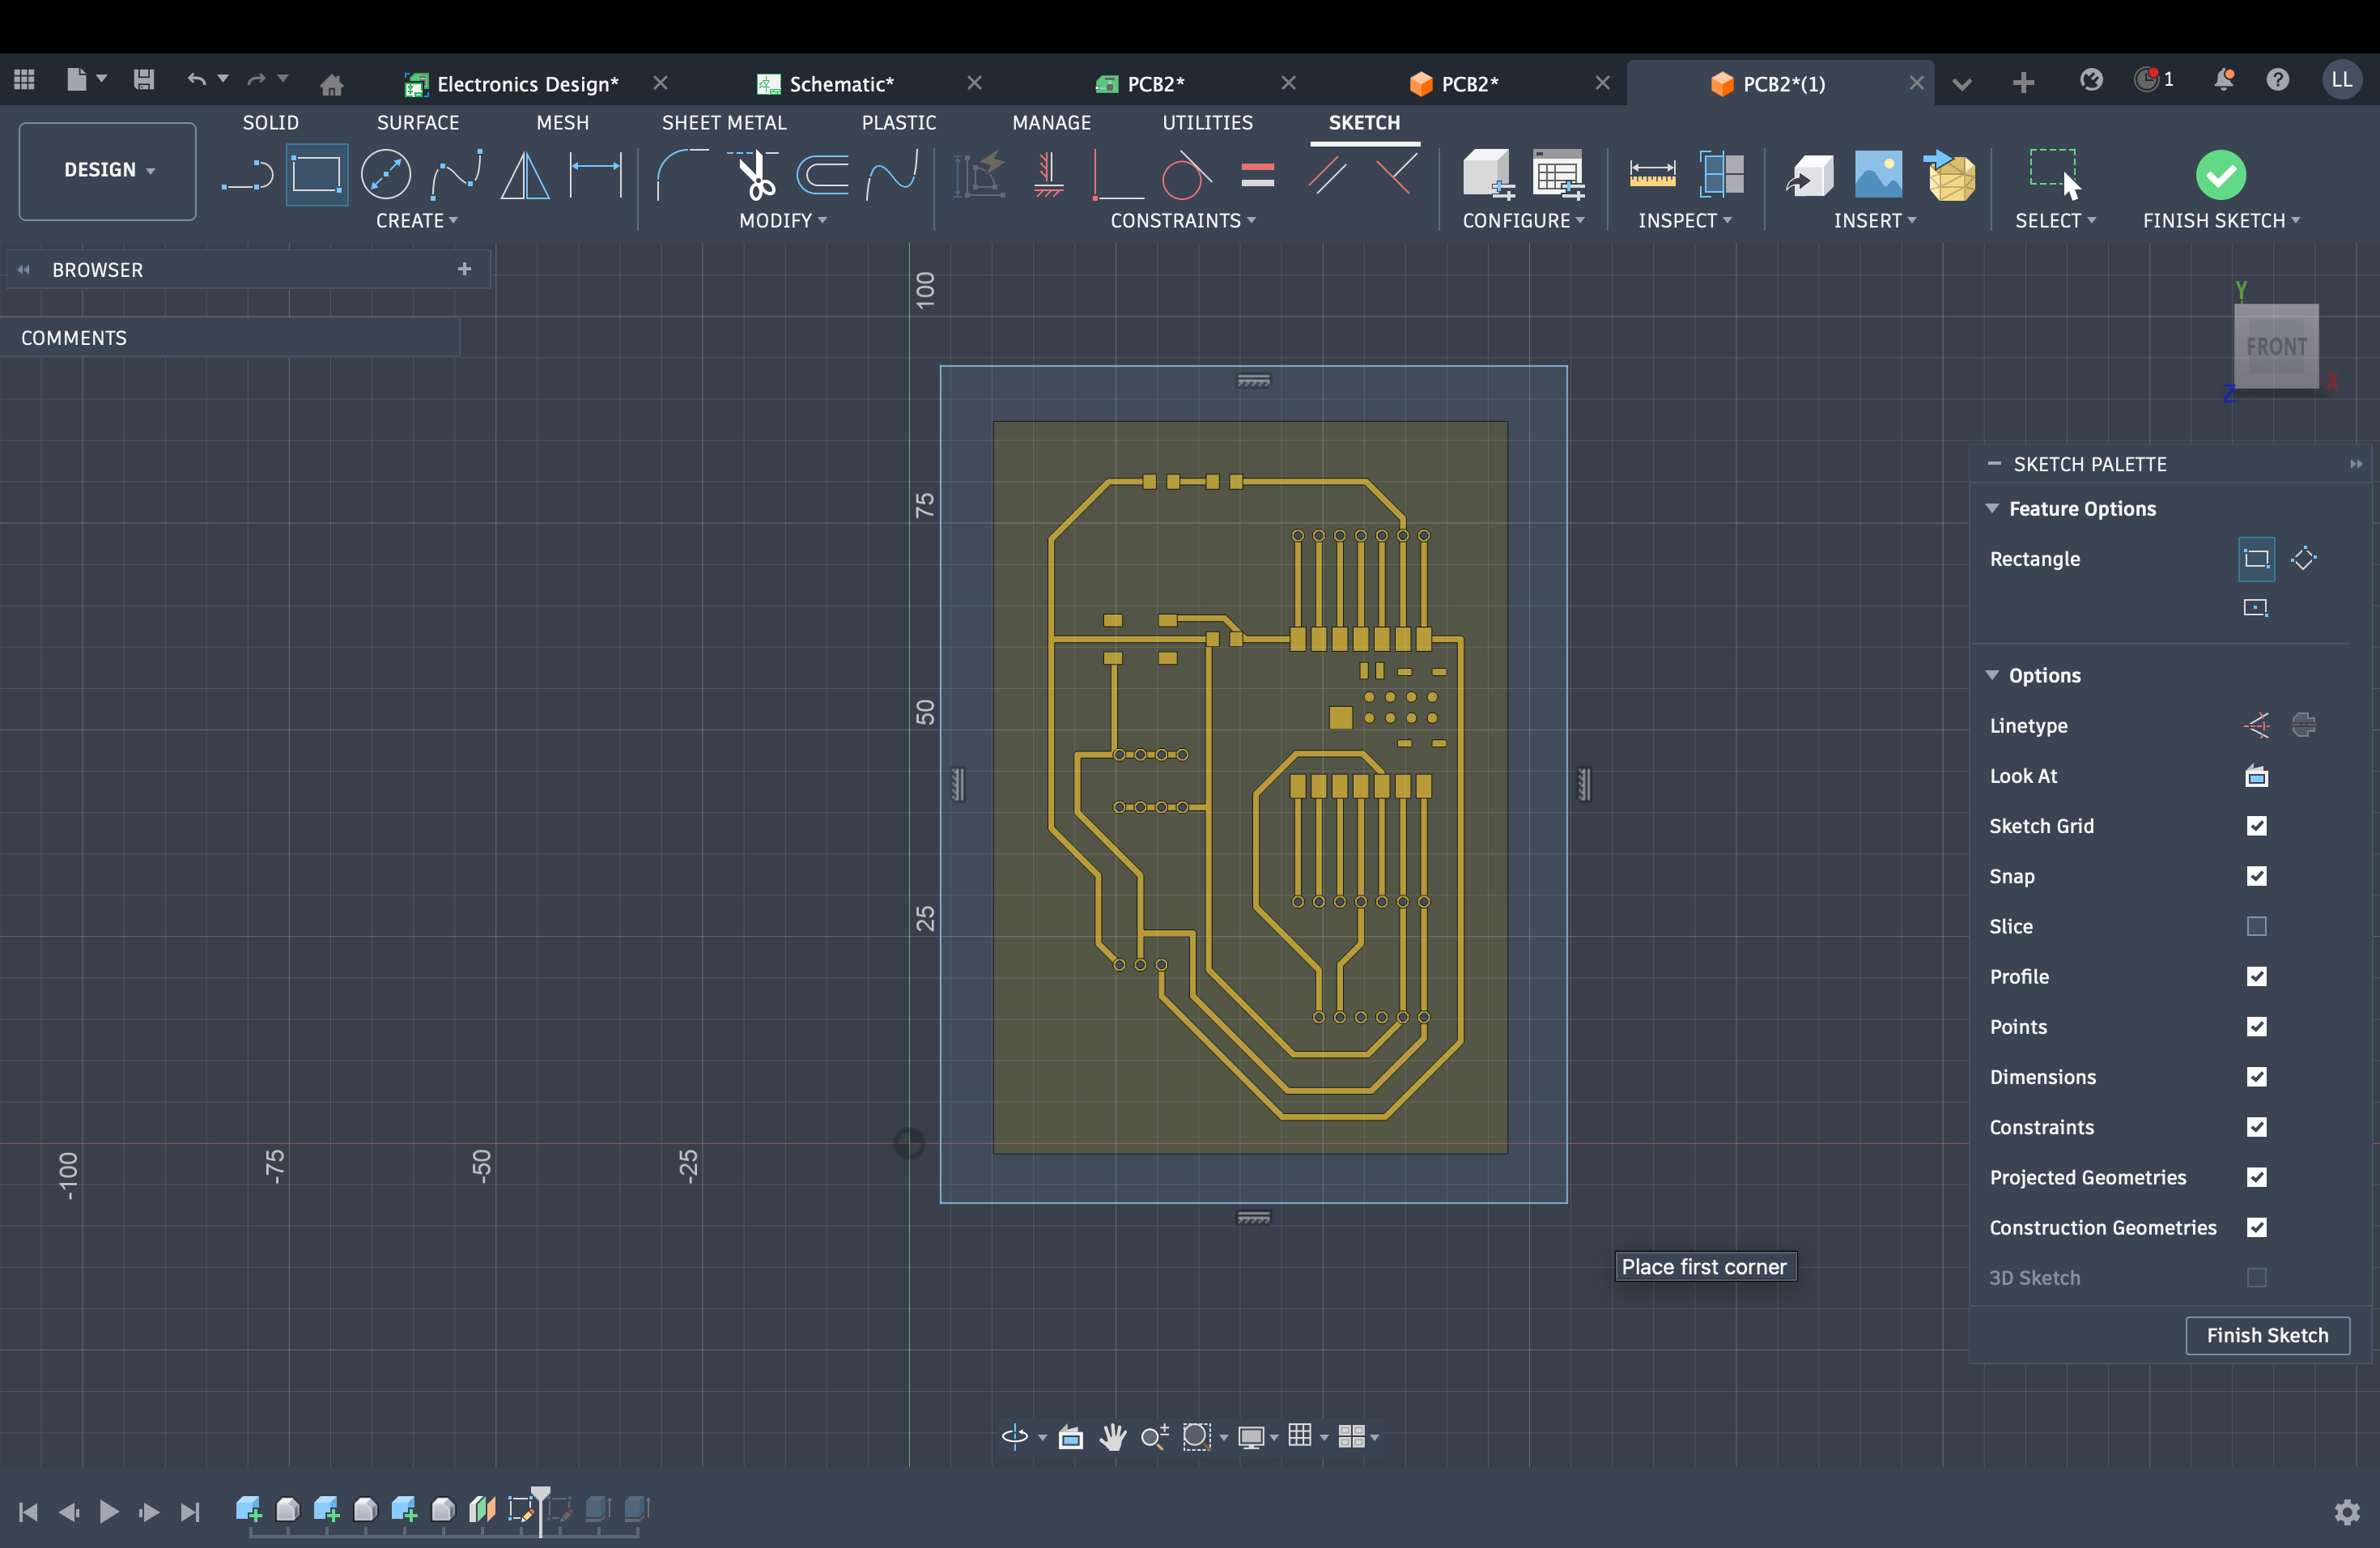Click the plus to add a browser tab

click(x=464, y=269)
